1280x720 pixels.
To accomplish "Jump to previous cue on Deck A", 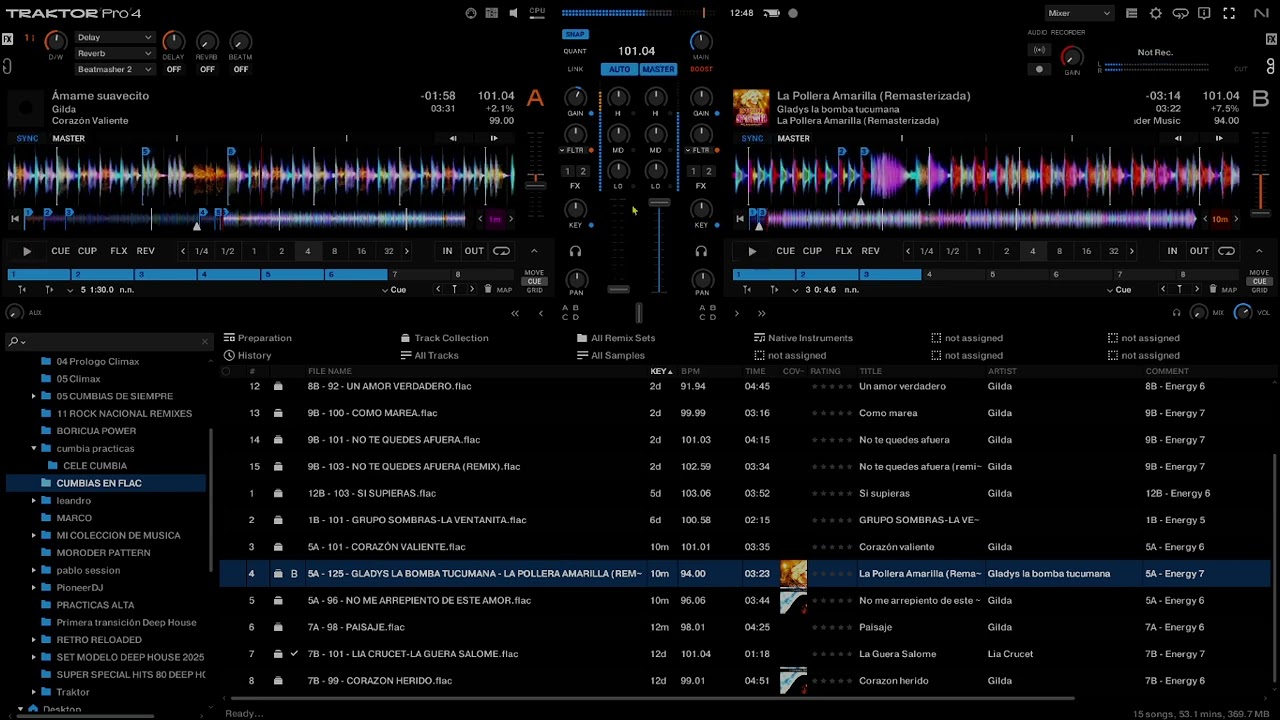I will point(437,289).
